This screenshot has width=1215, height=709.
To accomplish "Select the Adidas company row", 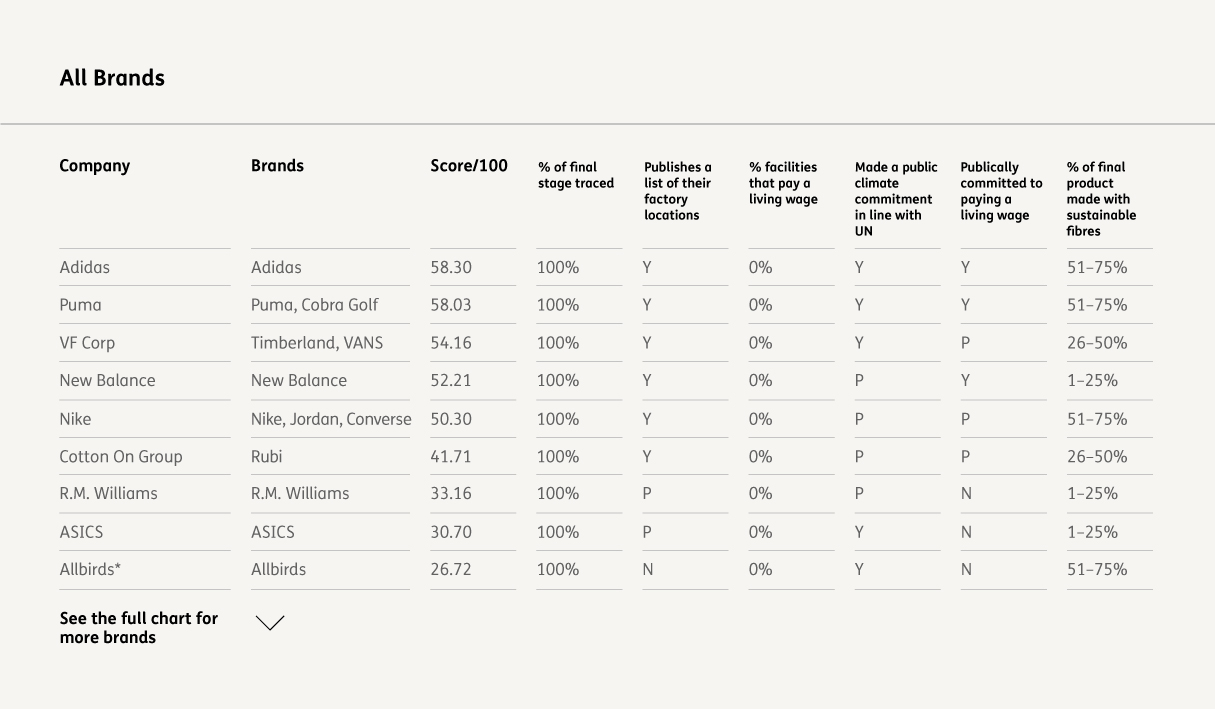I will tap(85, 268).
